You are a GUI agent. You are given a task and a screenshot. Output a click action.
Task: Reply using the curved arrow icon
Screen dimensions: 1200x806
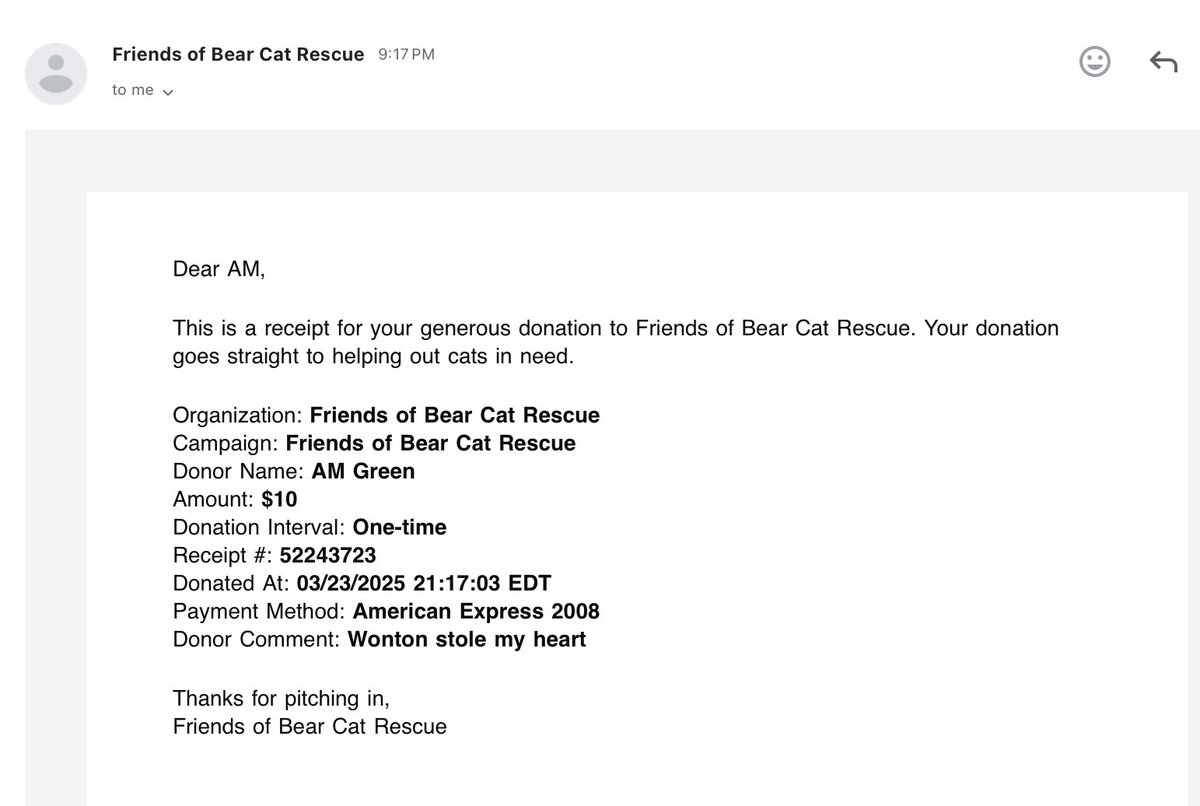[1163, 62]
